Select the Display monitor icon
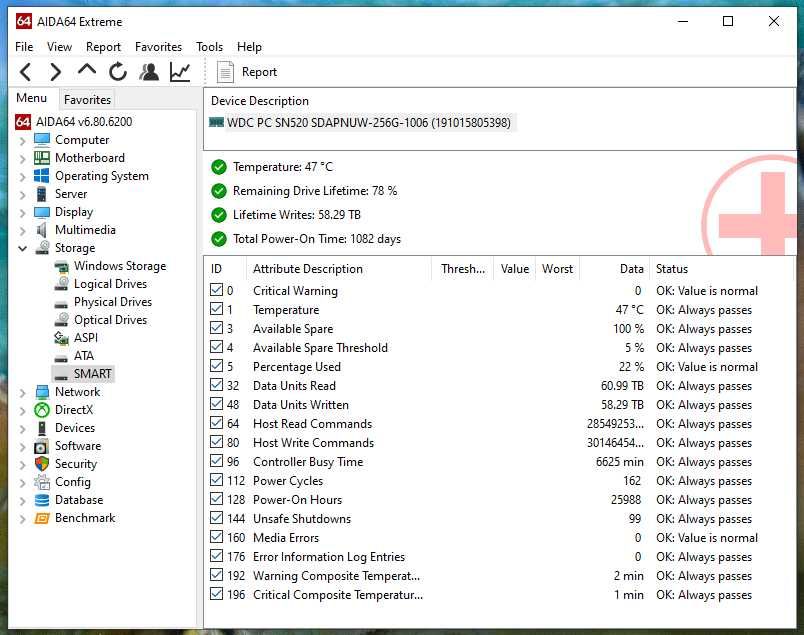804x635 pixels. coord(42,212)
